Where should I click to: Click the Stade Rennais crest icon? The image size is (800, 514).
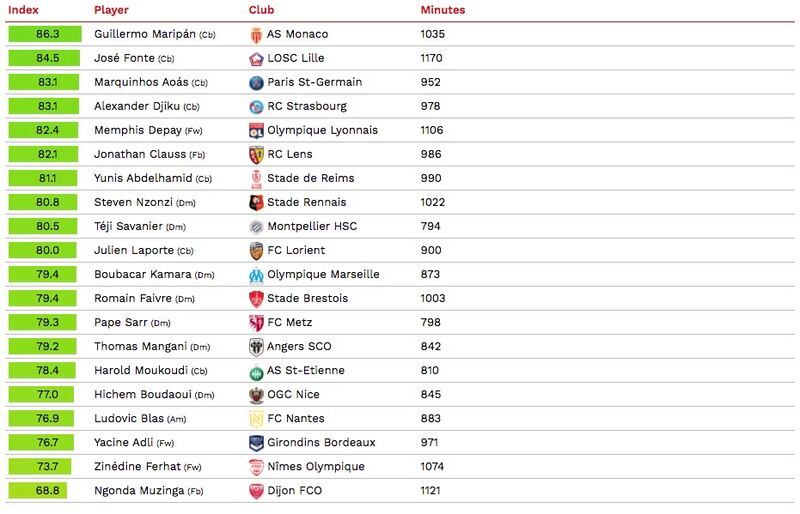pyautogui.click(x=256, y=203)
